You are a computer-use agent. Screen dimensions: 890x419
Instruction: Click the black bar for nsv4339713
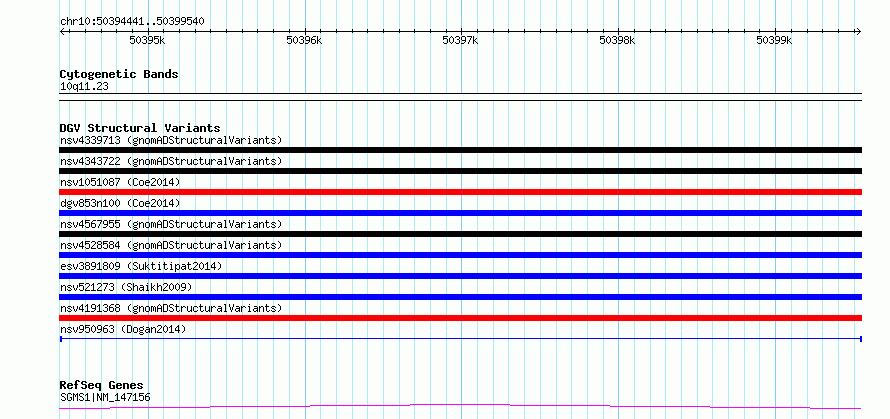coord(461,150)
